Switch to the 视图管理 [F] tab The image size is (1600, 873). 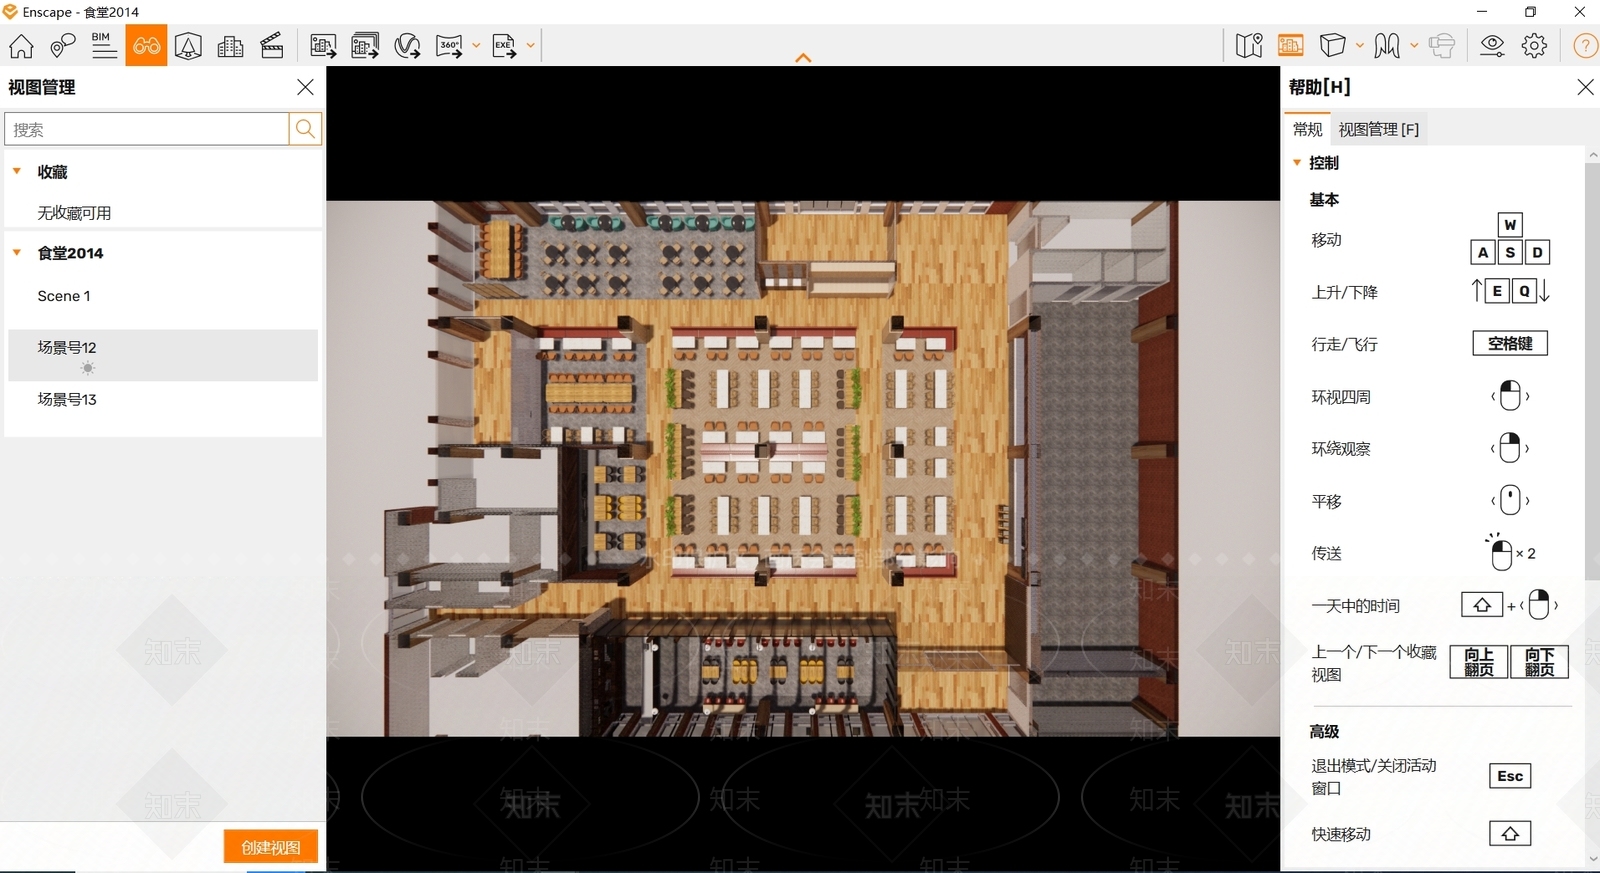click(1379, 129)
